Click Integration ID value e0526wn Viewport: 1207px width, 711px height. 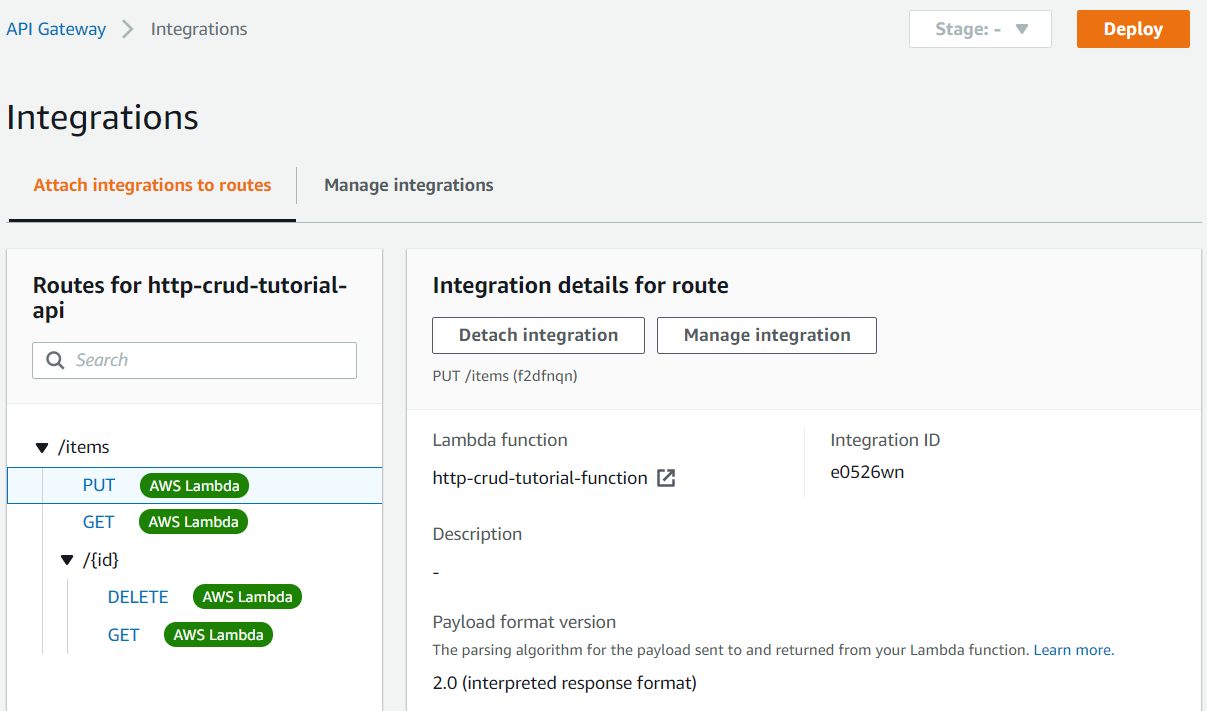tap(867, 472)
